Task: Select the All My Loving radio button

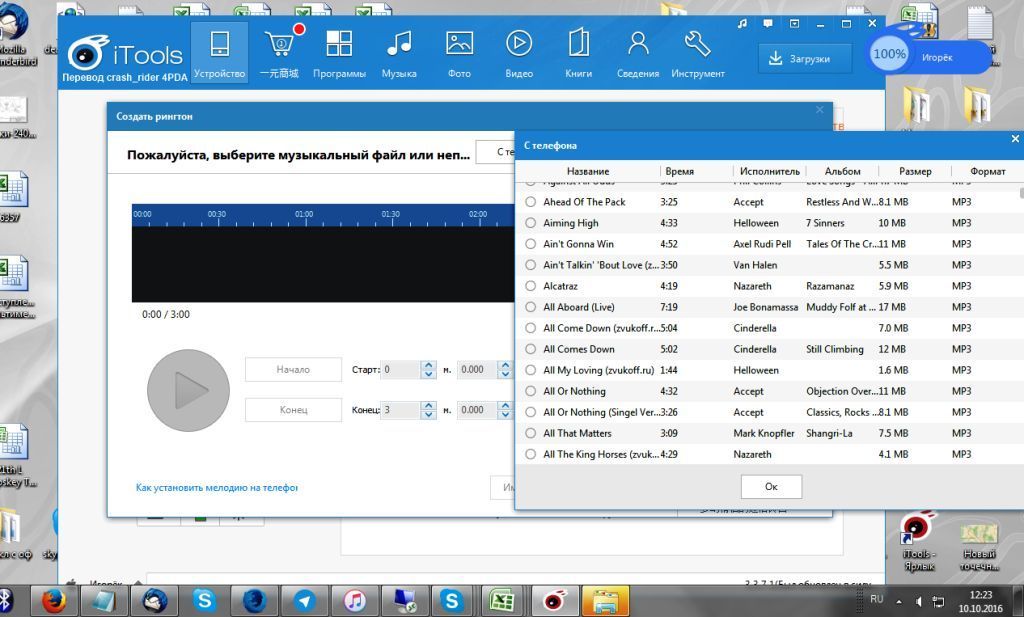Action: pos(530,370)
